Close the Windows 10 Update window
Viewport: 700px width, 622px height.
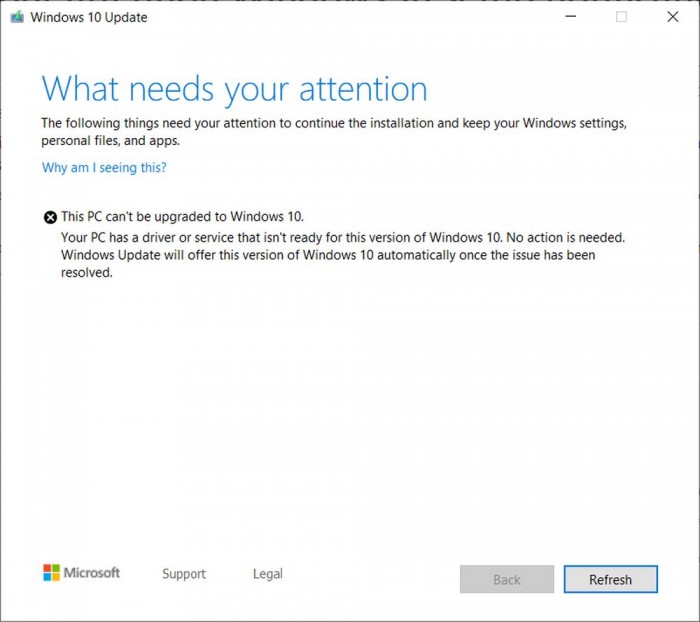pos(673,17)
